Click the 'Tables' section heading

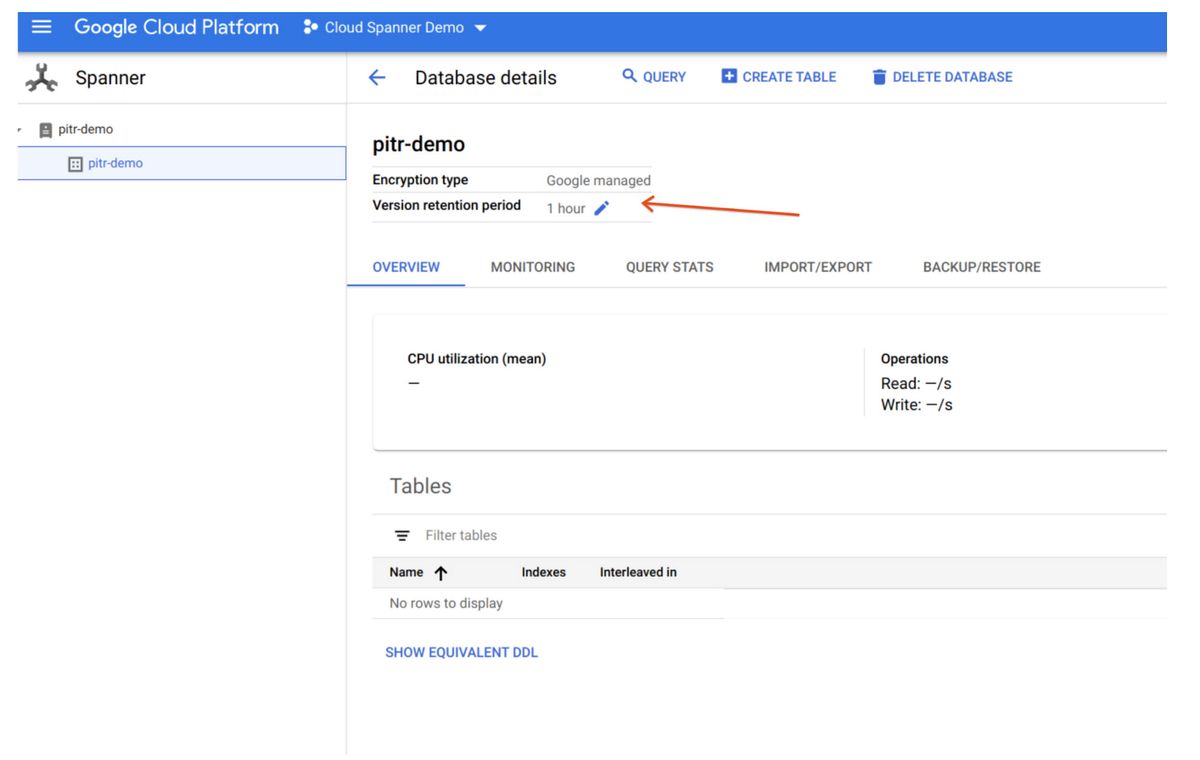pos(421,486)
